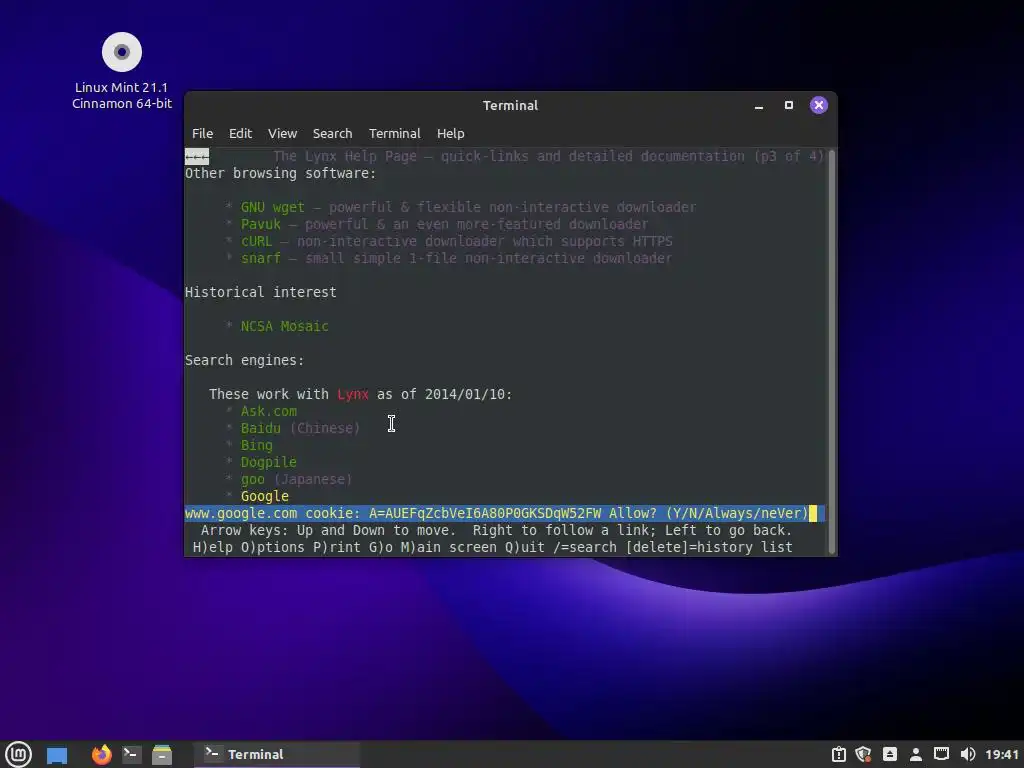Click the snarf link
Screen dimensions: 1024x768
(261, 258)
